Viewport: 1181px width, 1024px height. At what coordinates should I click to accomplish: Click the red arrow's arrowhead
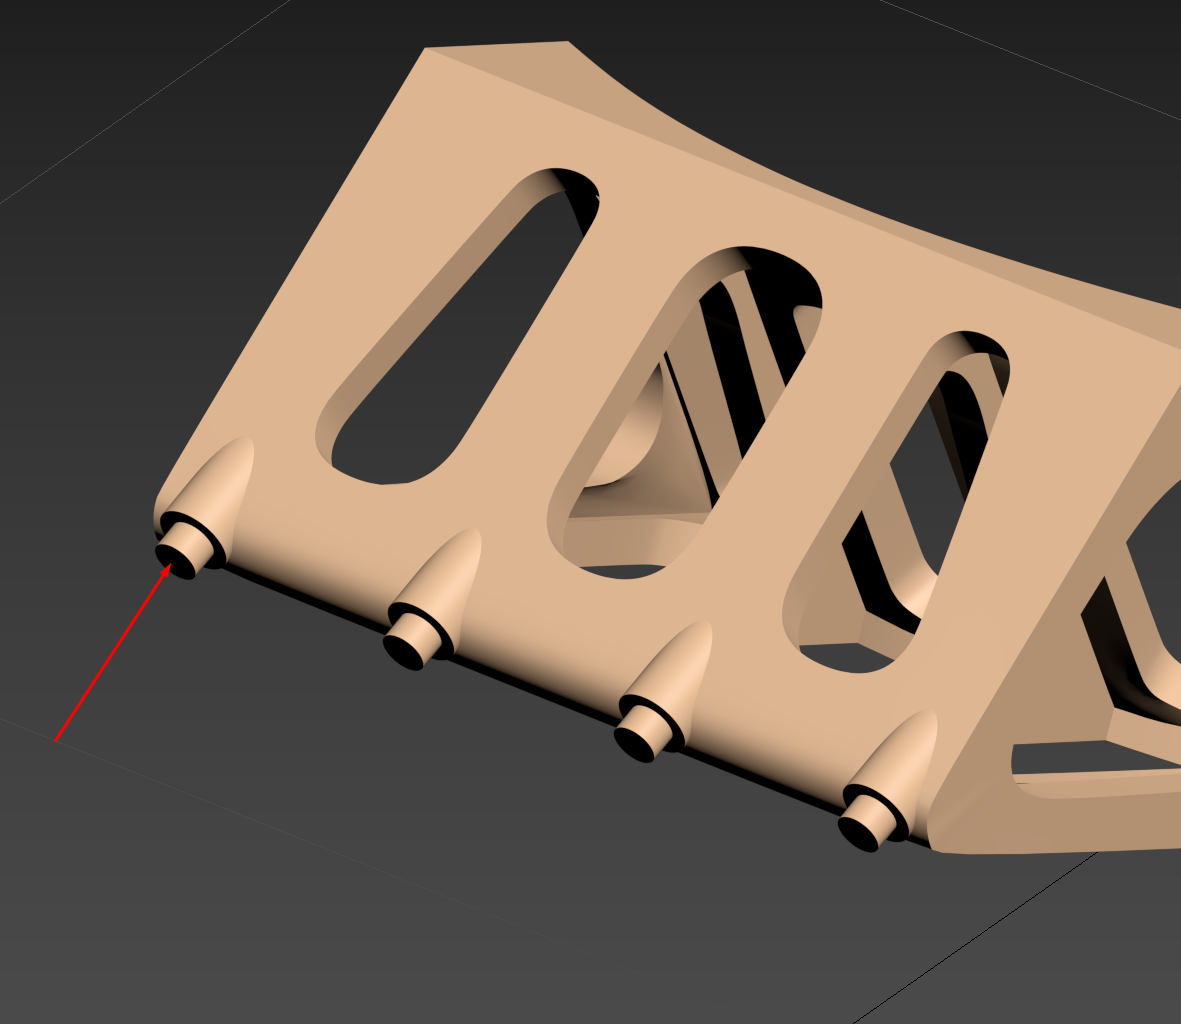coord(166,571)
